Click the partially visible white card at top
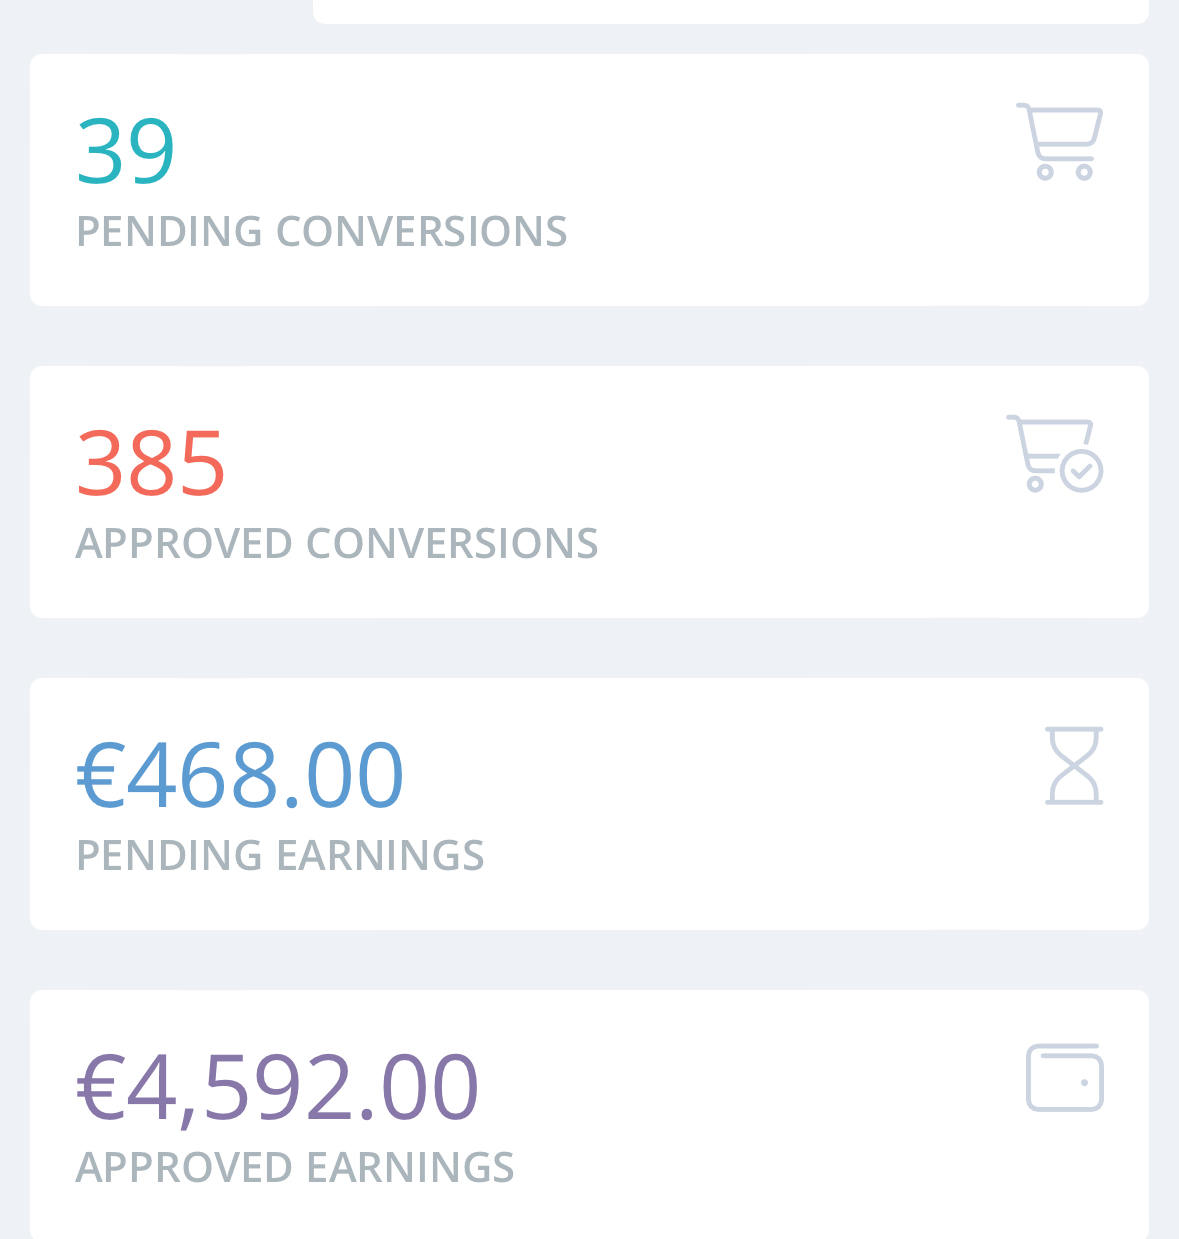The height and width of the screenshot is (1239, 1179). pyautogui.click(x=731, y=11)
